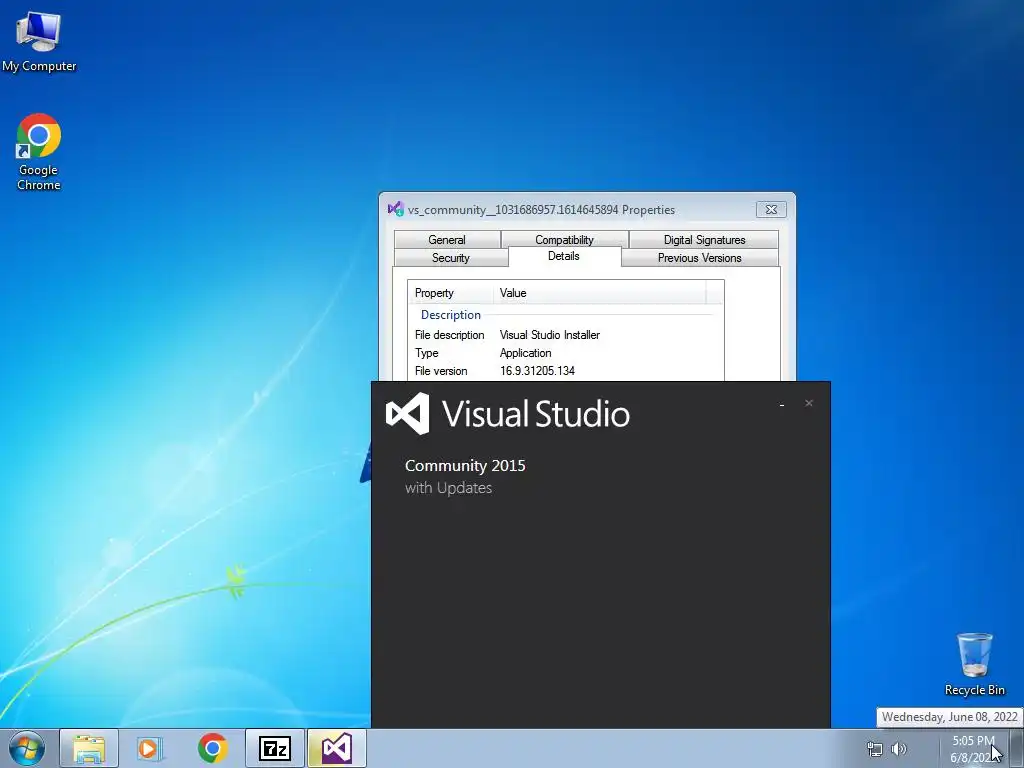Select the Recycle Bin desktop icon
Viewport: 1024px width, 768px height.
(974, 664)
